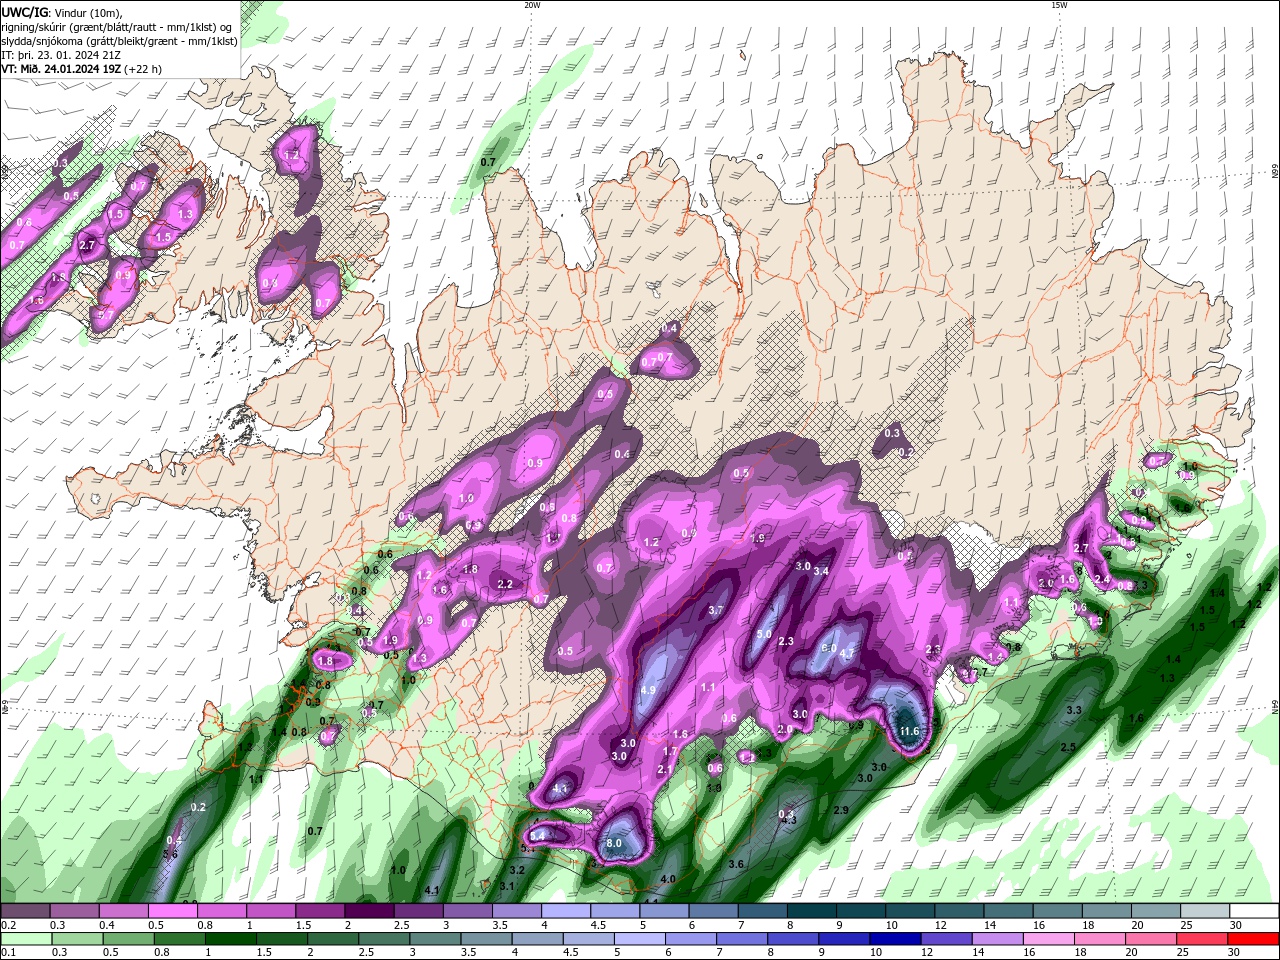This screenshot has width=1280, height=960.
Task: Click the "UWC/IG: Vindur (10m)" title line
Action: point(61,12)
